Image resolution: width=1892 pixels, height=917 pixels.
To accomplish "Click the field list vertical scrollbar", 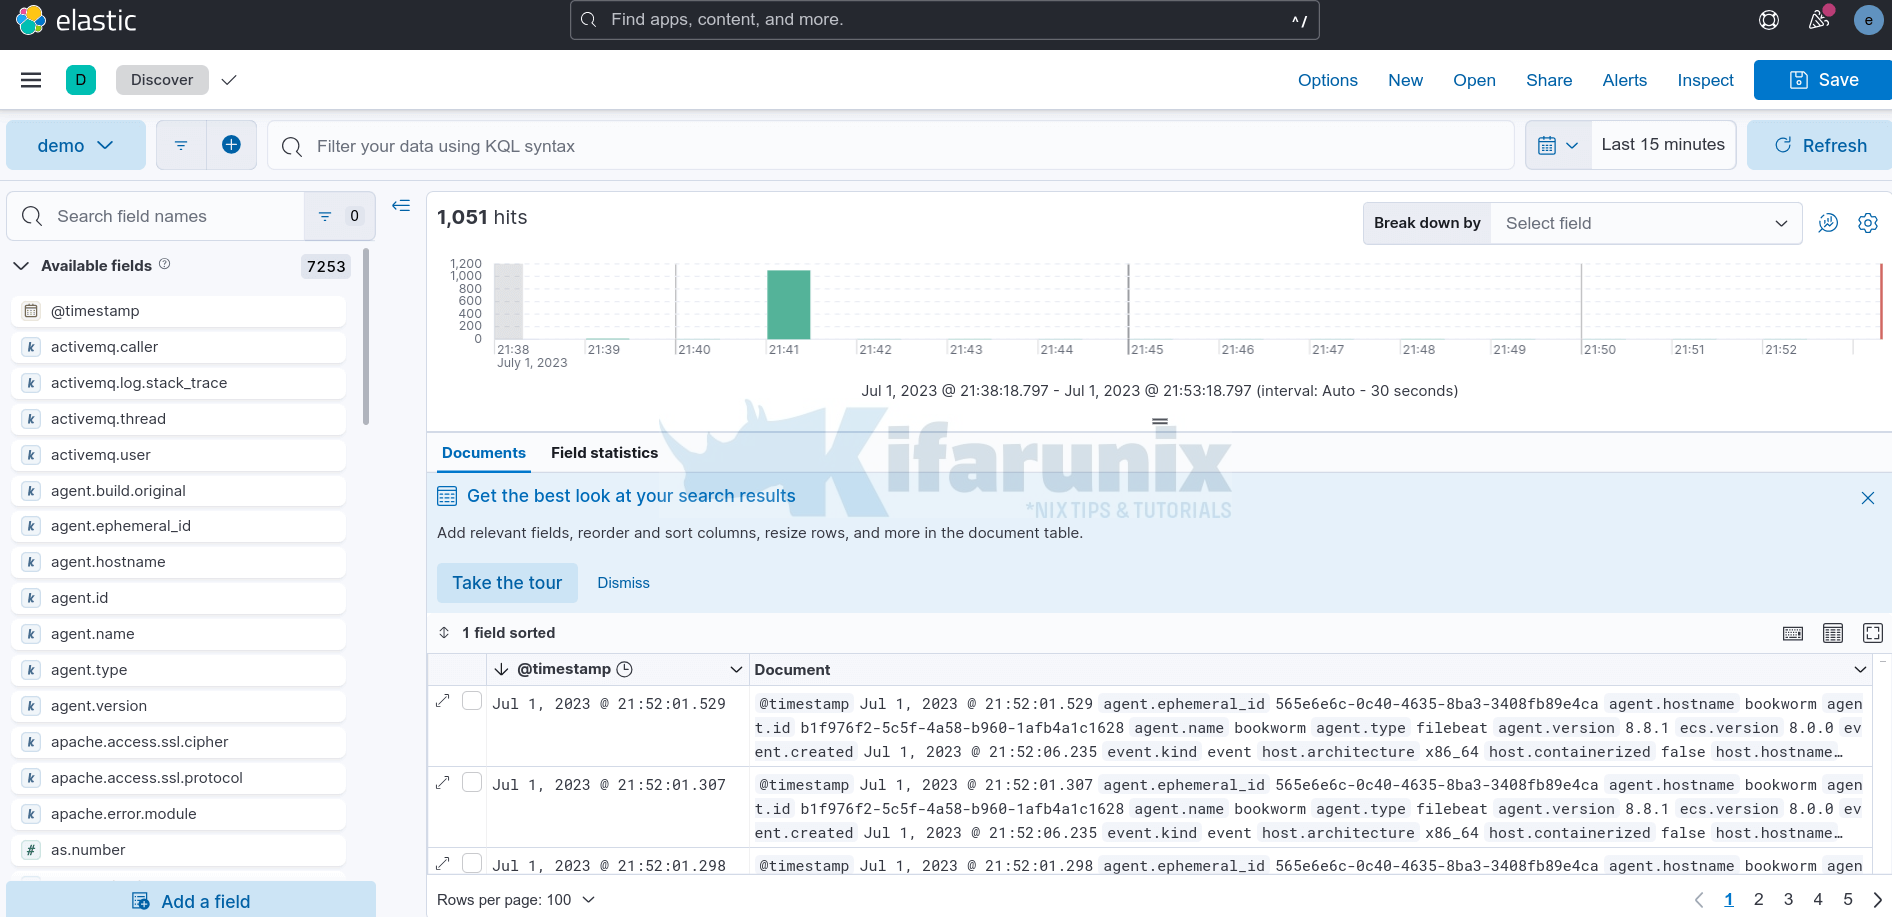I will click(366, 338).
